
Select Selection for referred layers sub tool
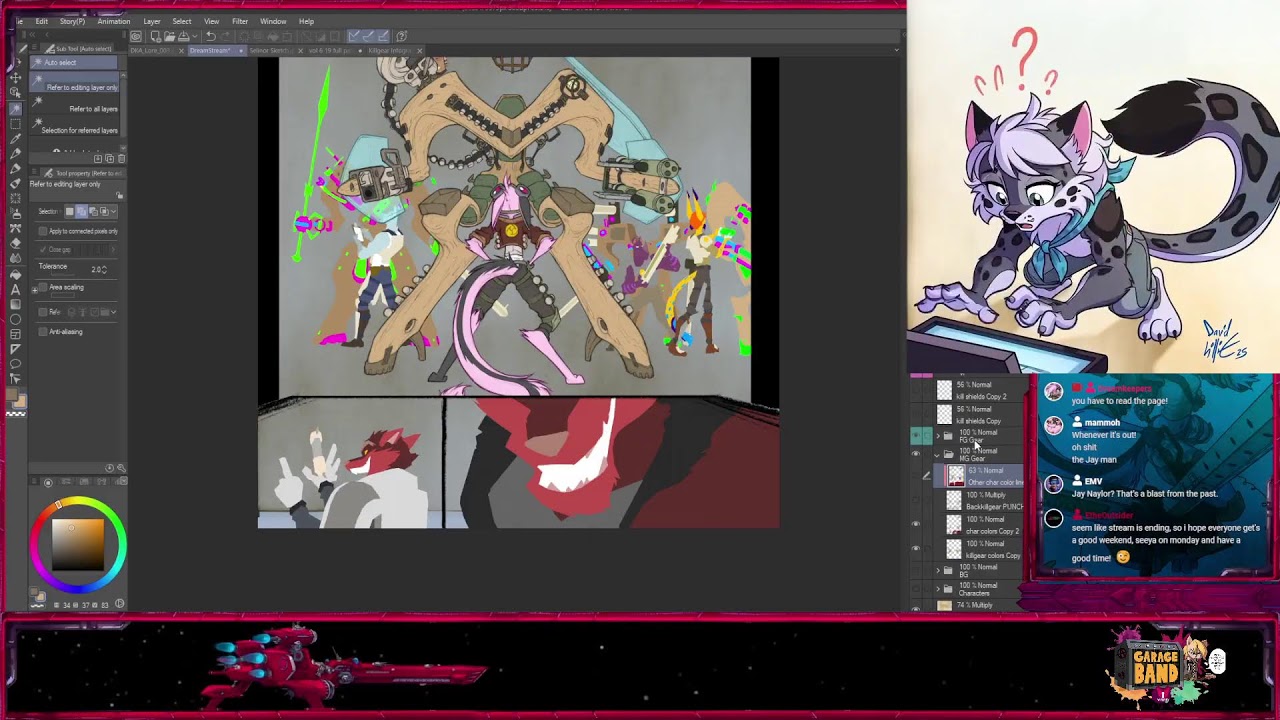77,129
